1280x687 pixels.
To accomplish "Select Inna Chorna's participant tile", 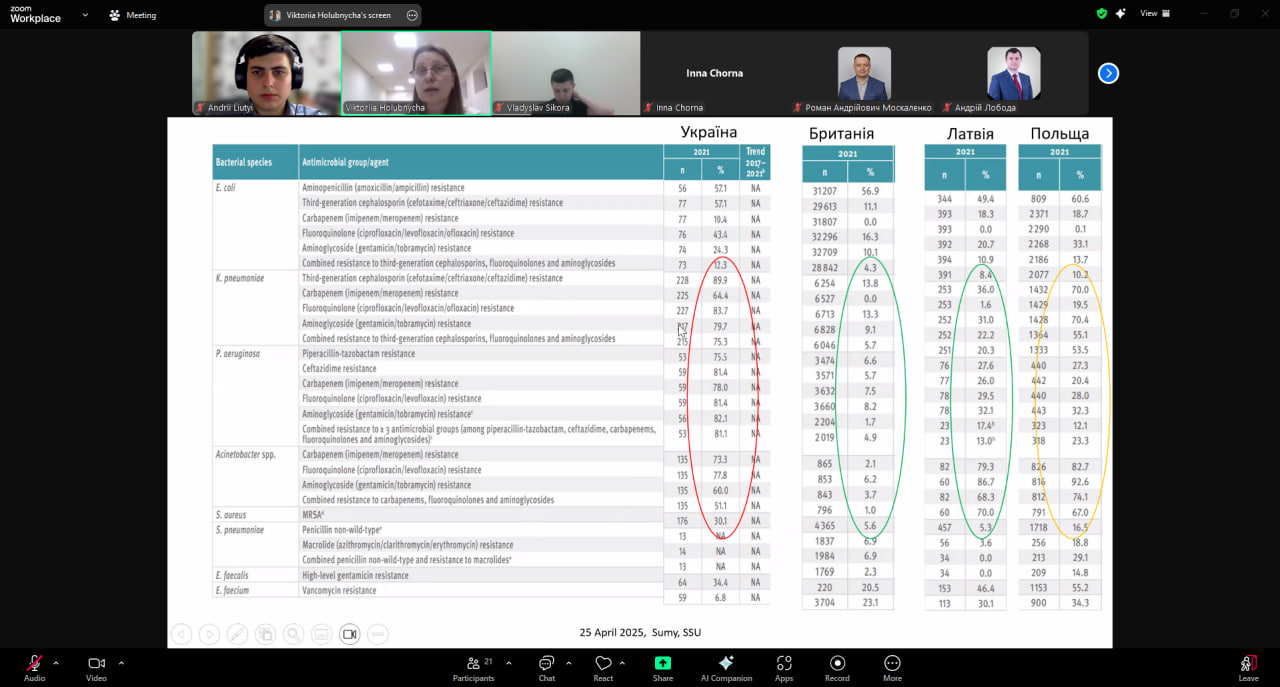I will click(715, 73).
